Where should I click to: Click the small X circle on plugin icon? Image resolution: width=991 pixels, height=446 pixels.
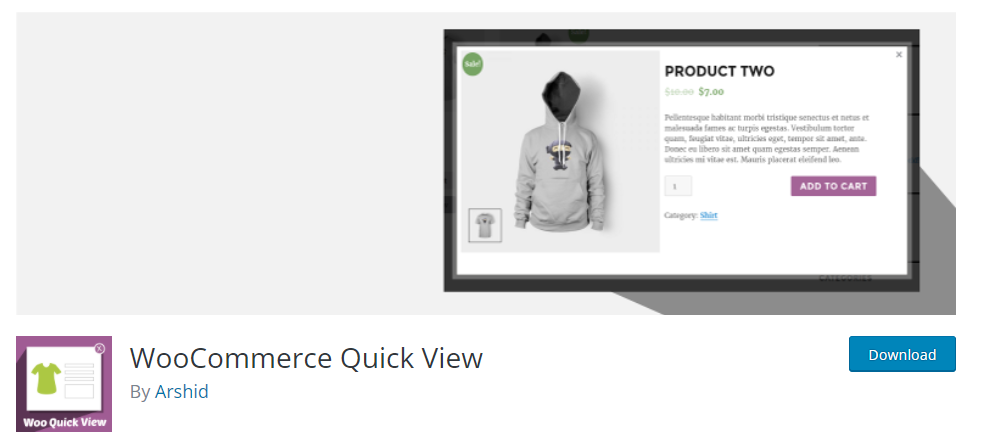99,348
